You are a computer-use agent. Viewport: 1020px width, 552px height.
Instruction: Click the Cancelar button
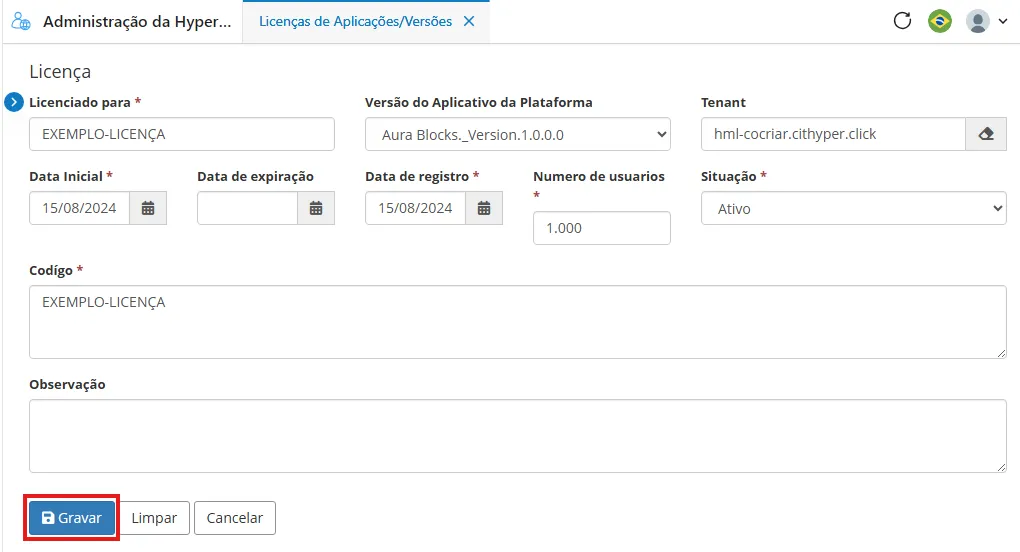click(235, 518)
